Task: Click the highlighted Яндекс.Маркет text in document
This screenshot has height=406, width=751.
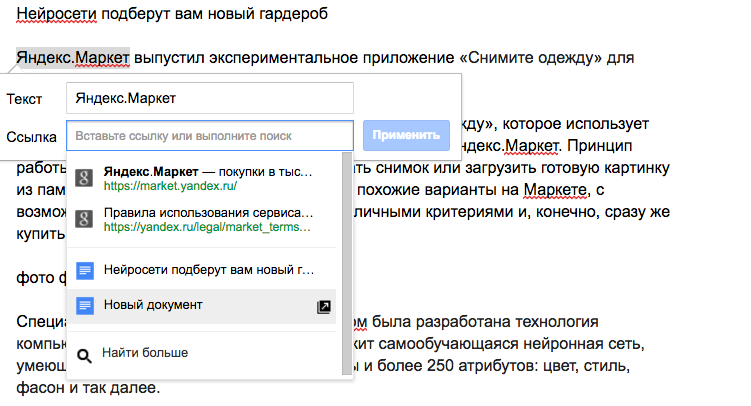Action: click(73, 58)
